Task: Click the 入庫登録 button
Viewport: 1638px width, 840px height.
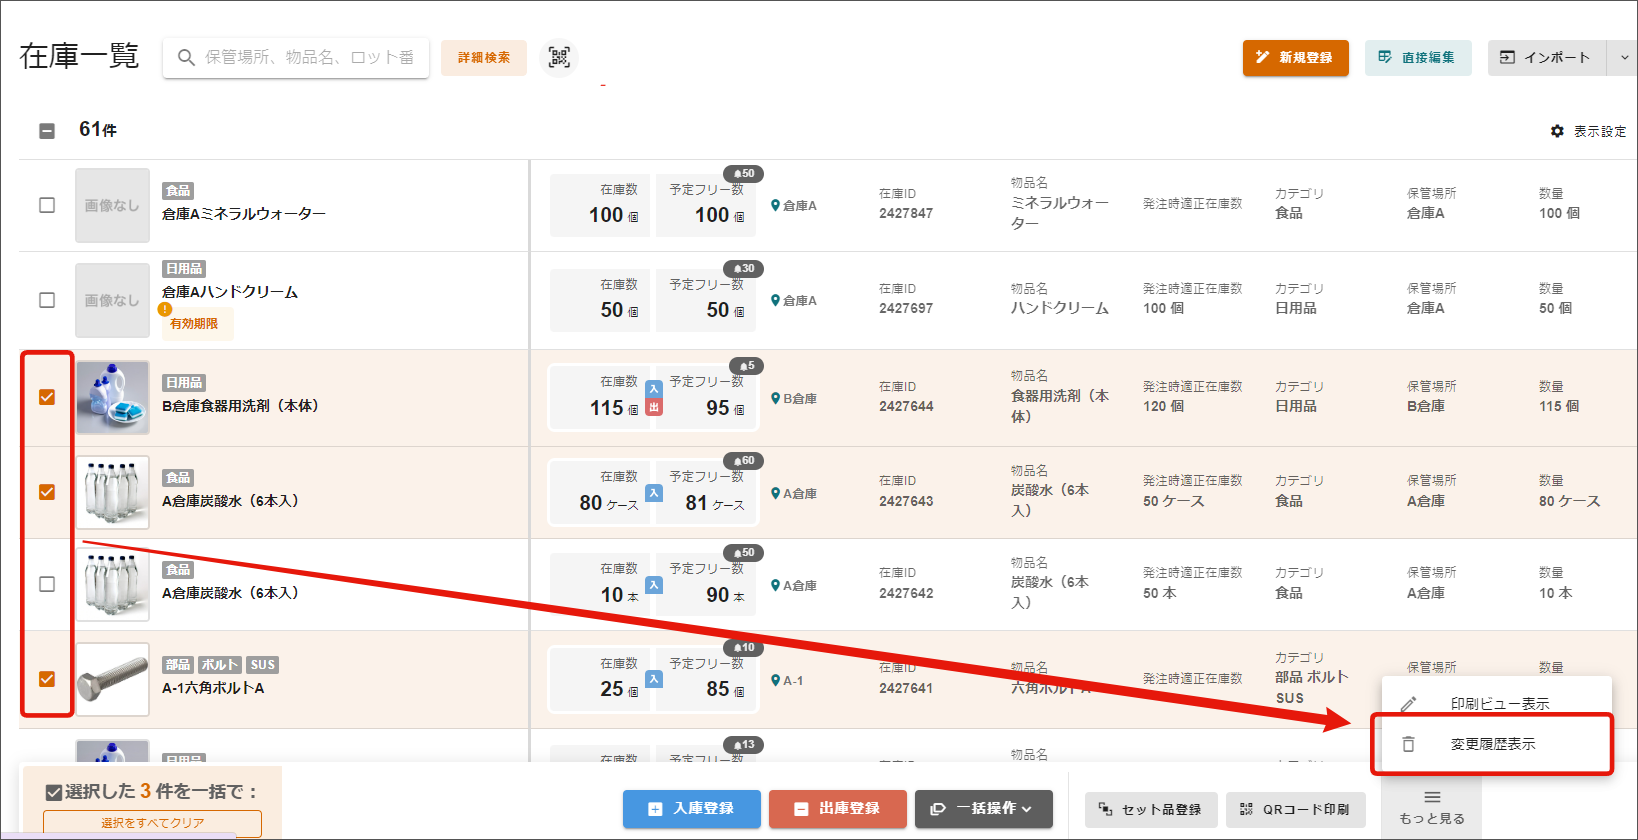Action: coord(691,809)
